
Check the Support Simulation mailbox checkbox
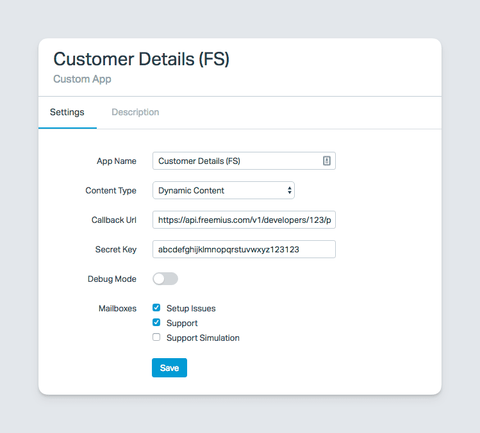[x=156, y=337]
